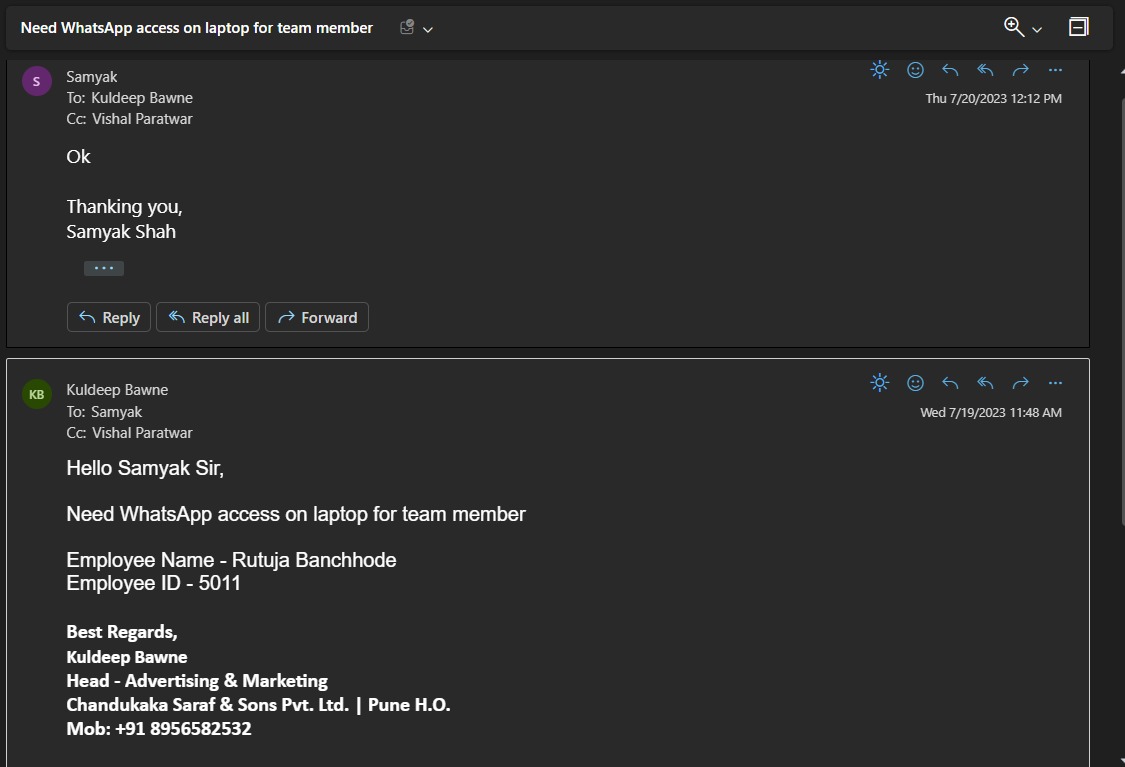Click reply all icon on Kuldeep's message header
The width and height of the screenshot is (1125, 767).
click(985, 382)
